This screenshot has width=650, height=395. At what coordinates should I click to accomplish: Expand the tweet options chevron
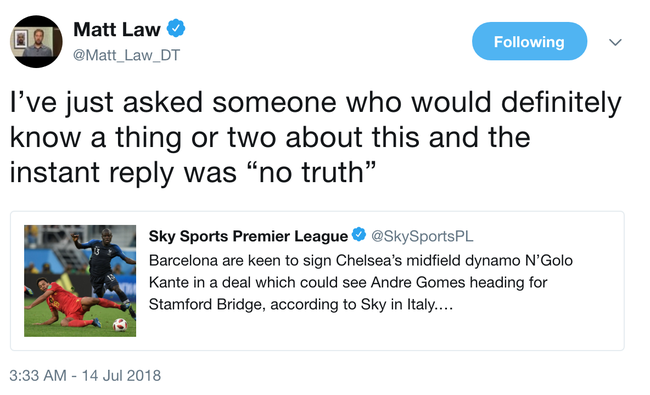pyautogui.click(x=615, y=42)
